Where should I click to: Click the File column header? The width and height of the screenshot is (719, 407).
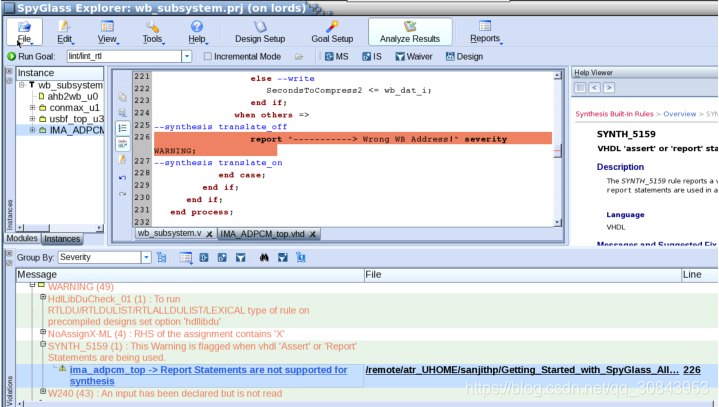click(522, 275)
